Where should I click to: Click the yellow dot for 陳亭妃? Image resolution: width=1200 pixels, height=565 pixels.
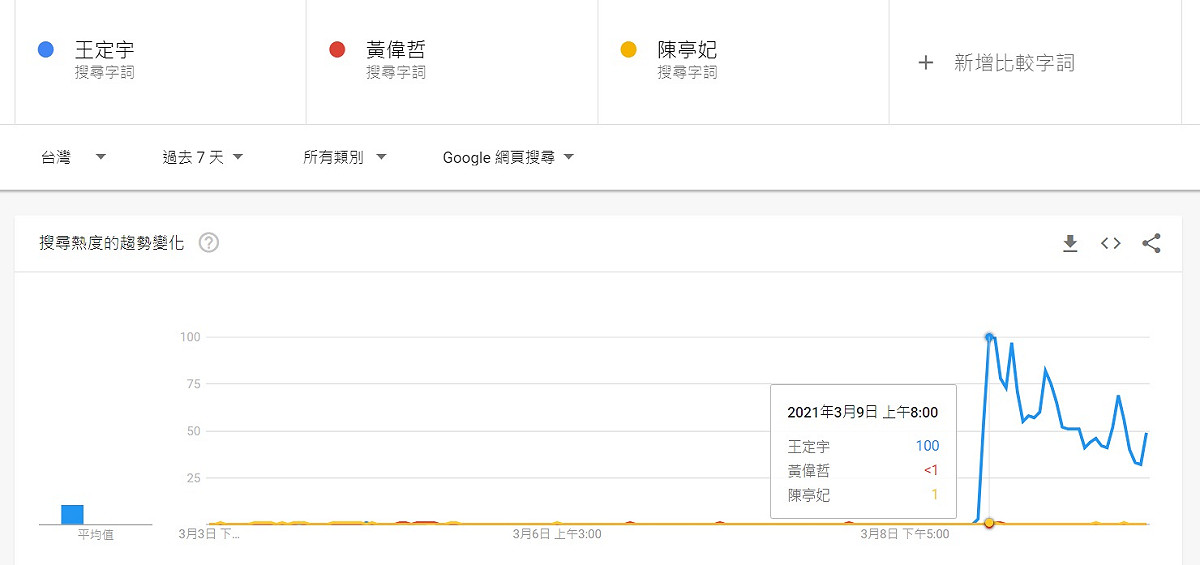click(x=629, y=50)
